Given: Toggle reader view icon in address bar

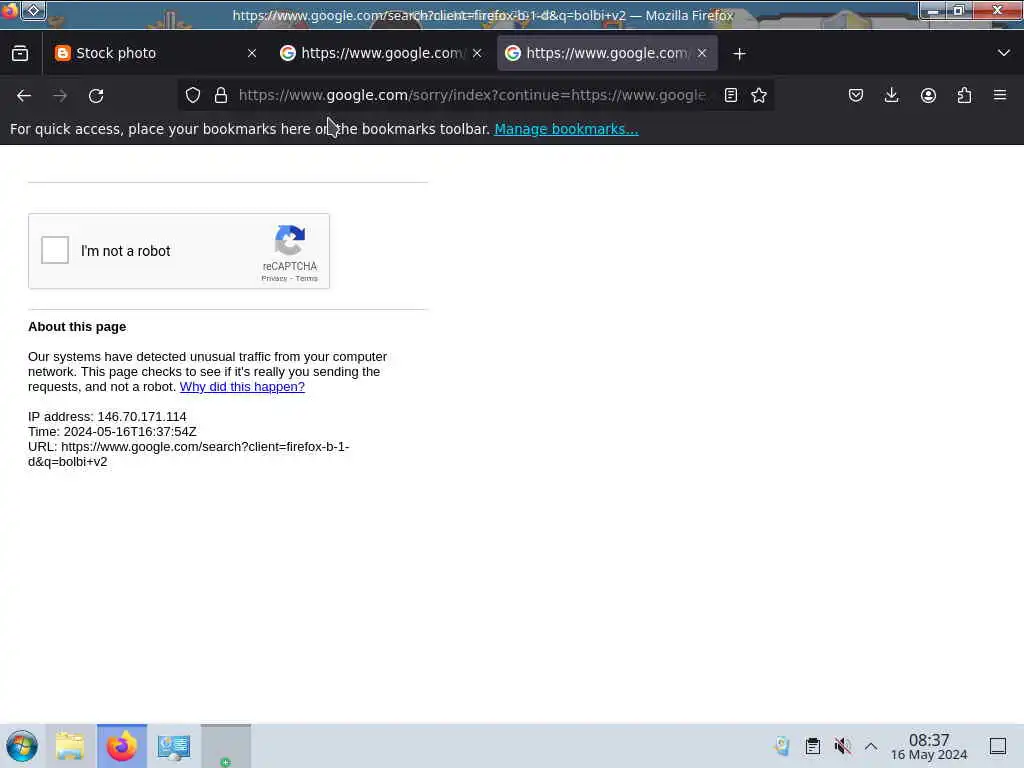Looking at the screenshot, I should (731, 95).
